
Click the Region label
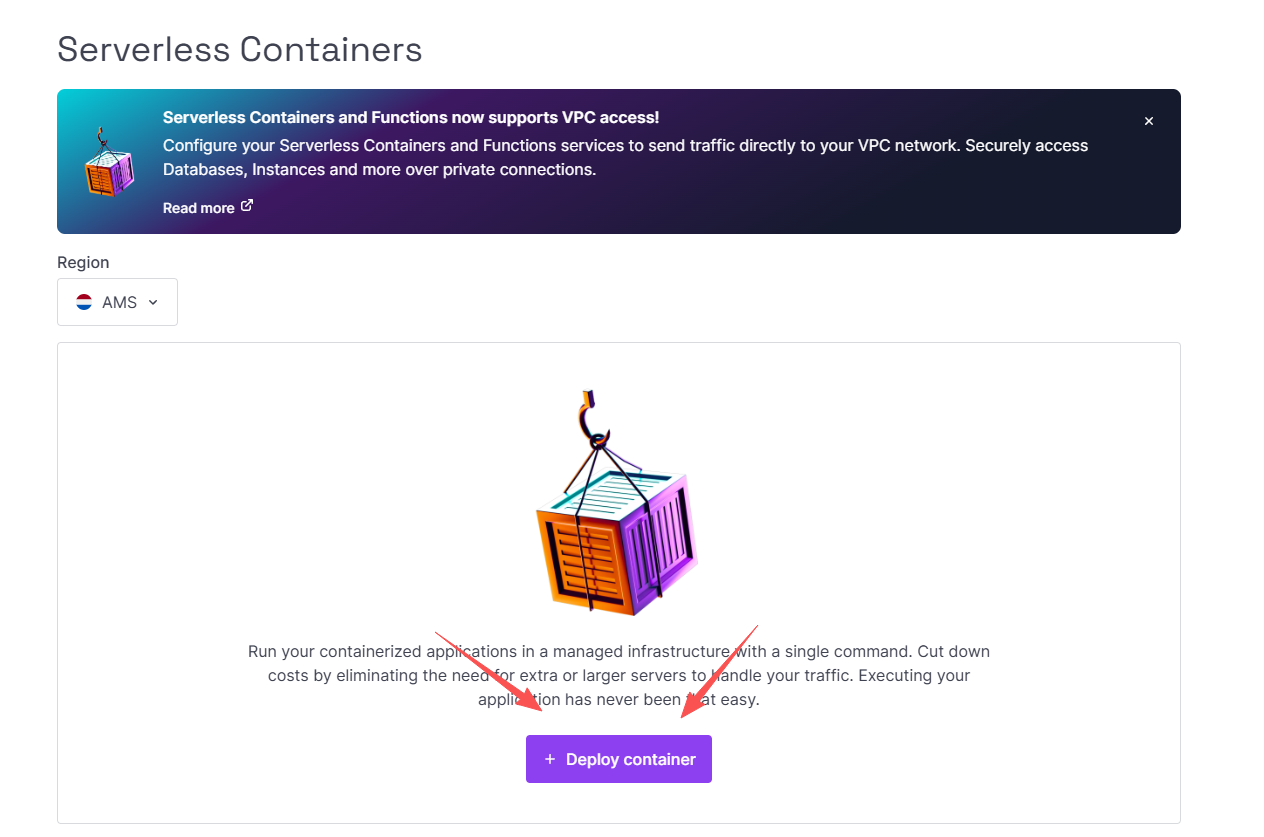tap(83, 262)
